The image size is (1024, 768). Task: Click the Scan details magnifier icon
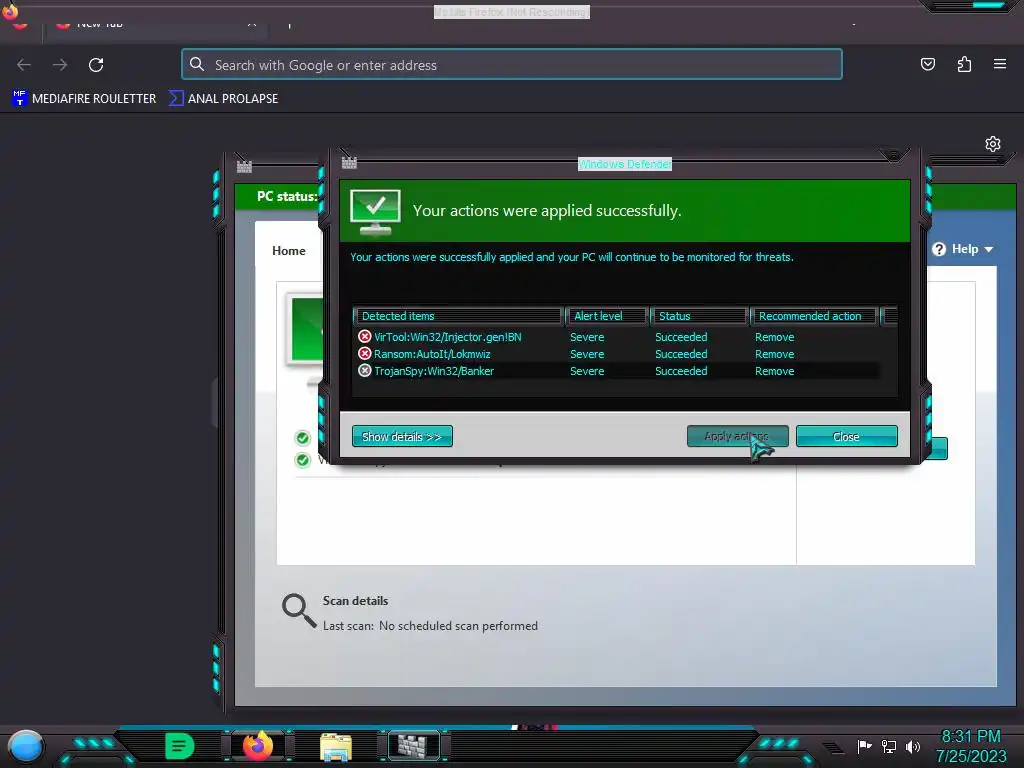299,611
